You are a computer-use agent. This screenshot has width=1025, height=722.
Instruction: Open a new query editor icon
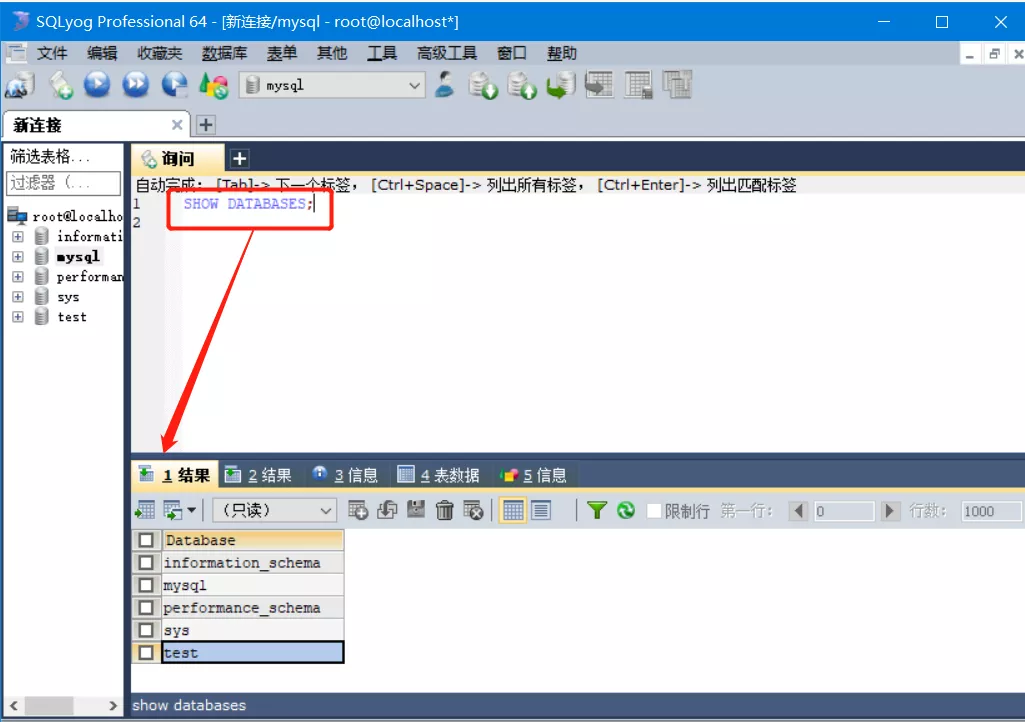[61, 85]
